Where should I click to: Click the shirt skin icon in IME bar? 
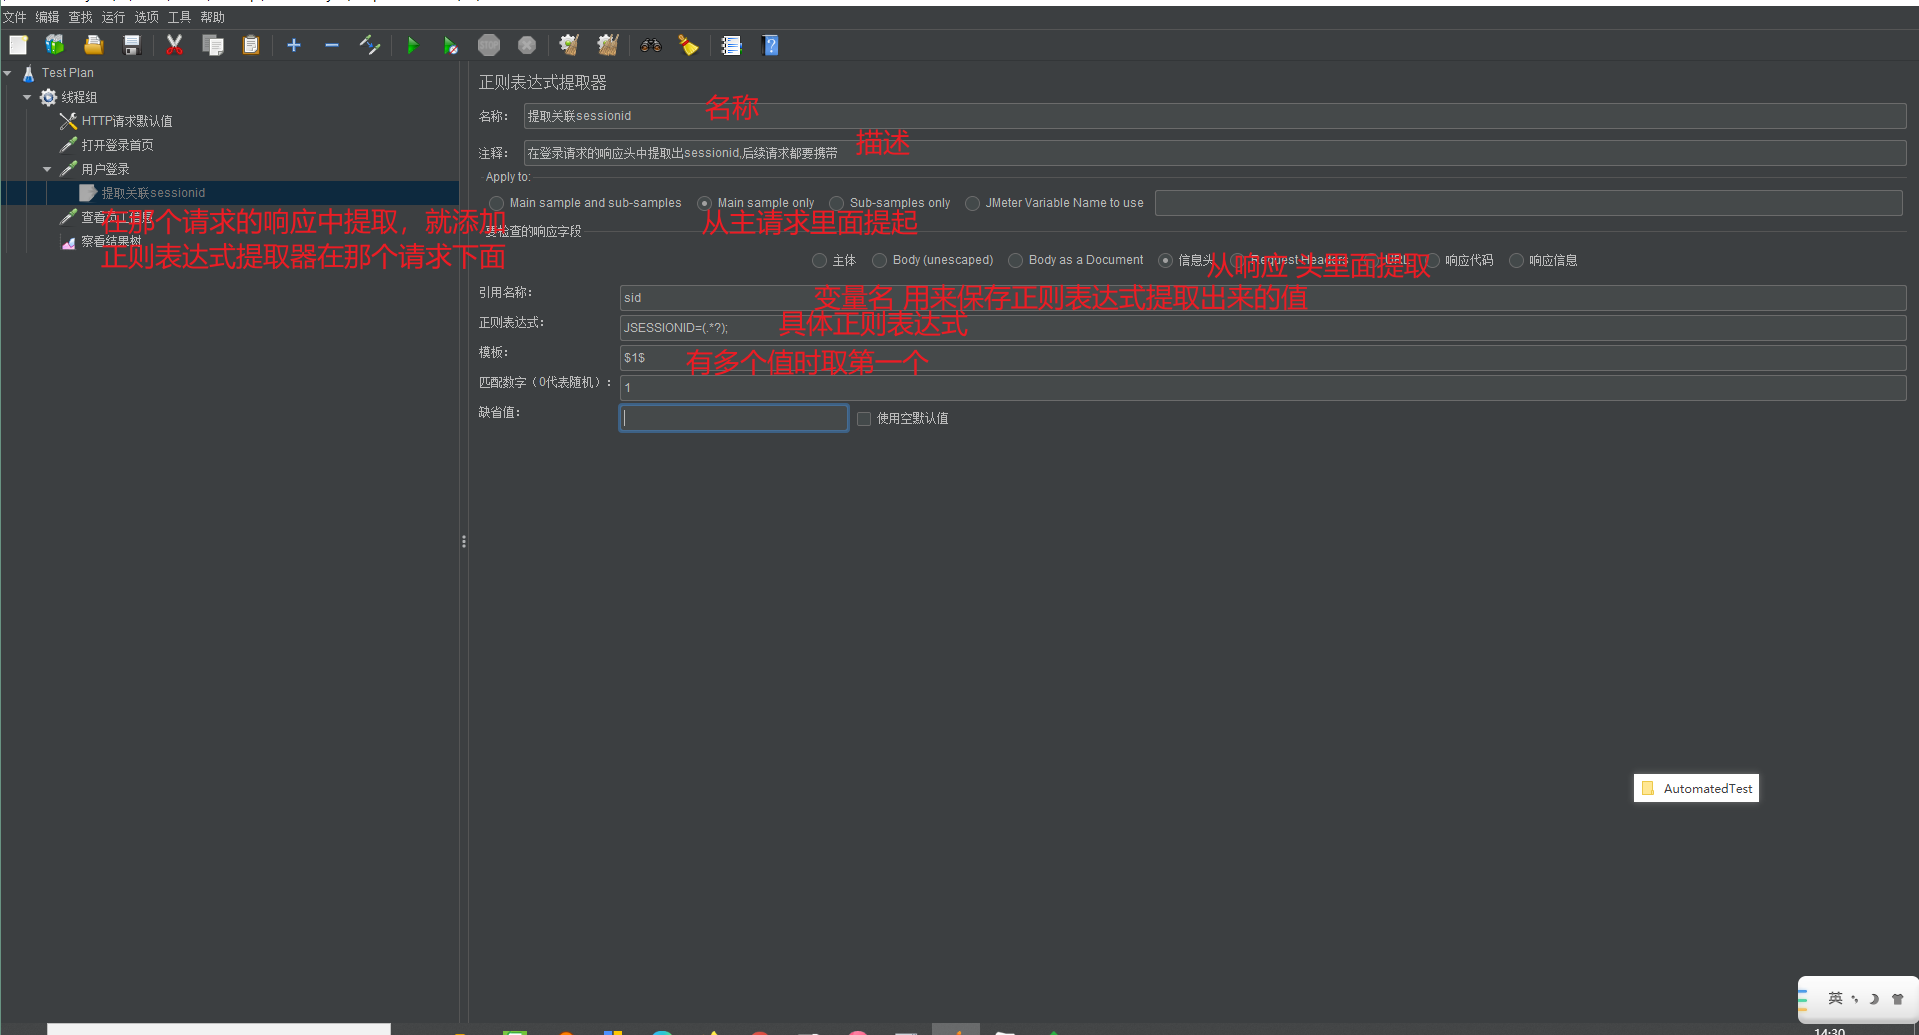1897,998
